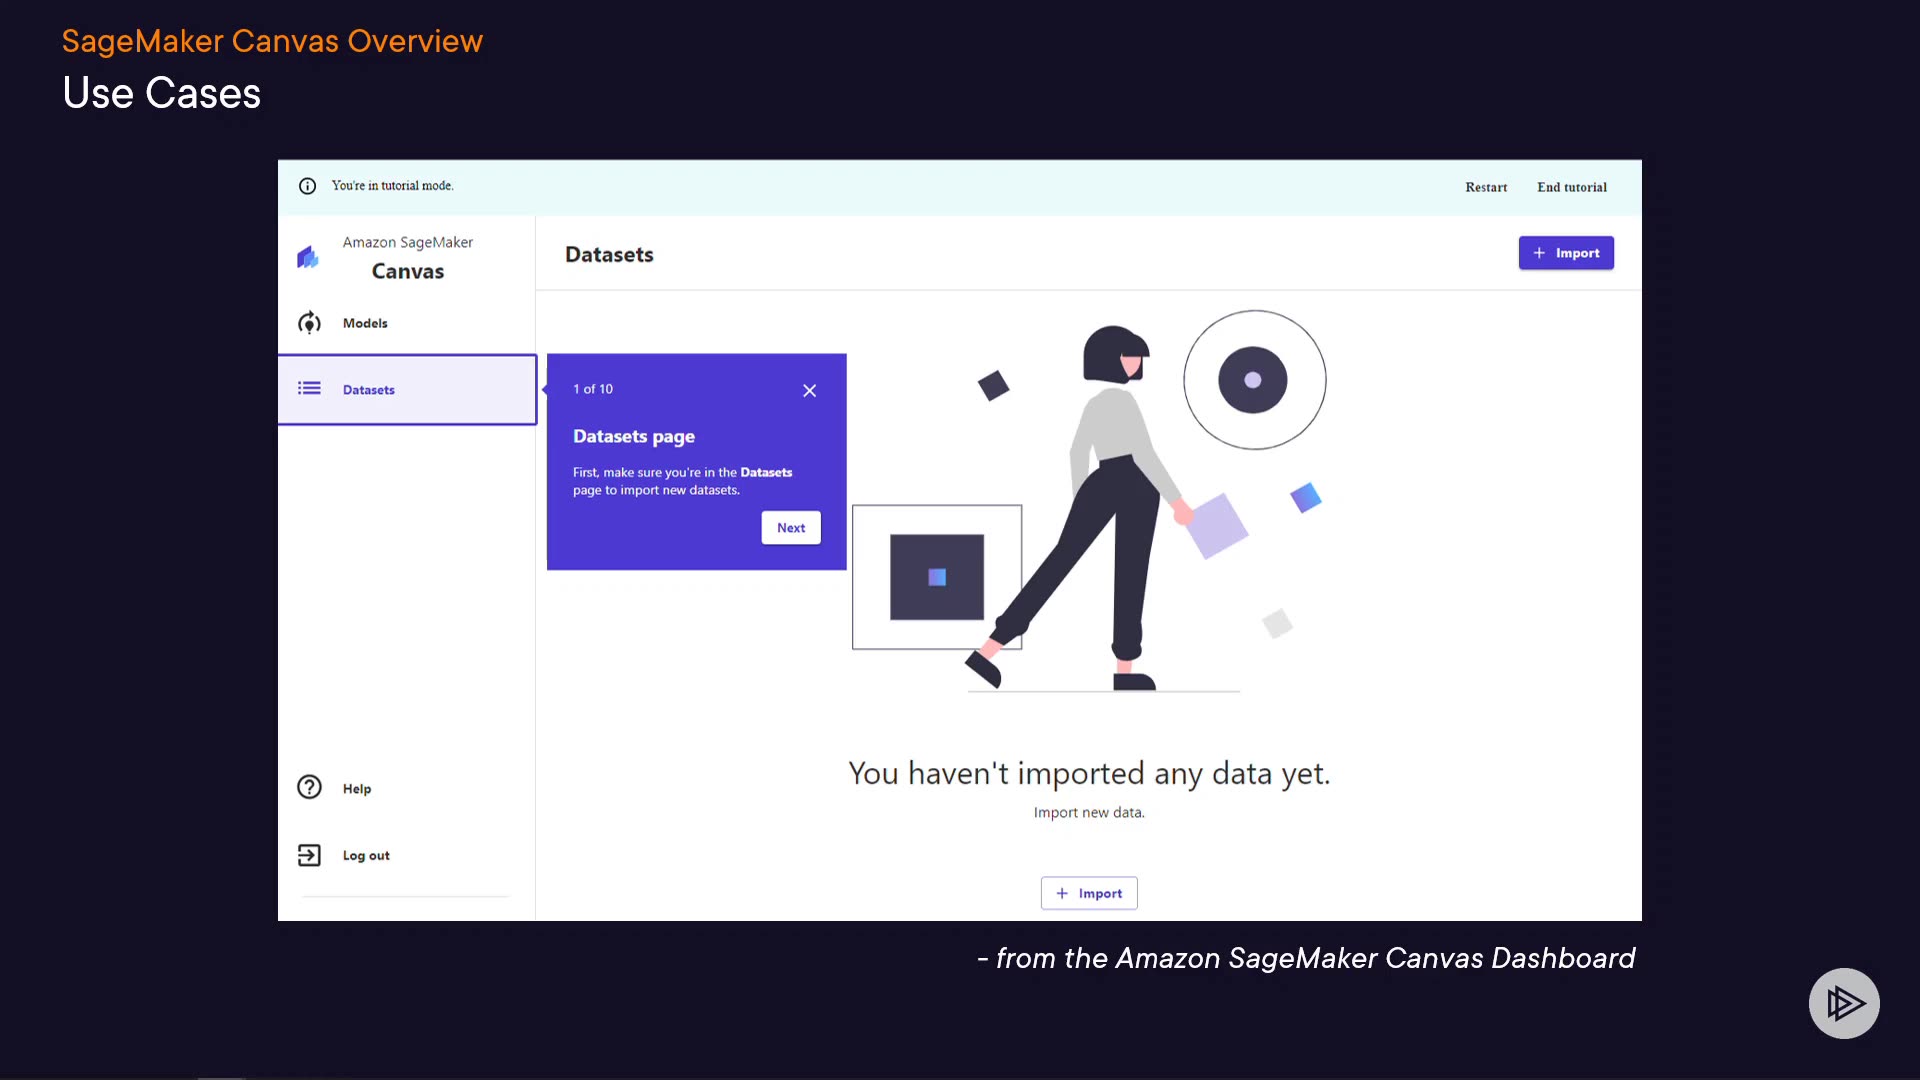Click the Pluralsight play logo icon
This screenshot has height=1080, width=1920.
(1843, 1002)
